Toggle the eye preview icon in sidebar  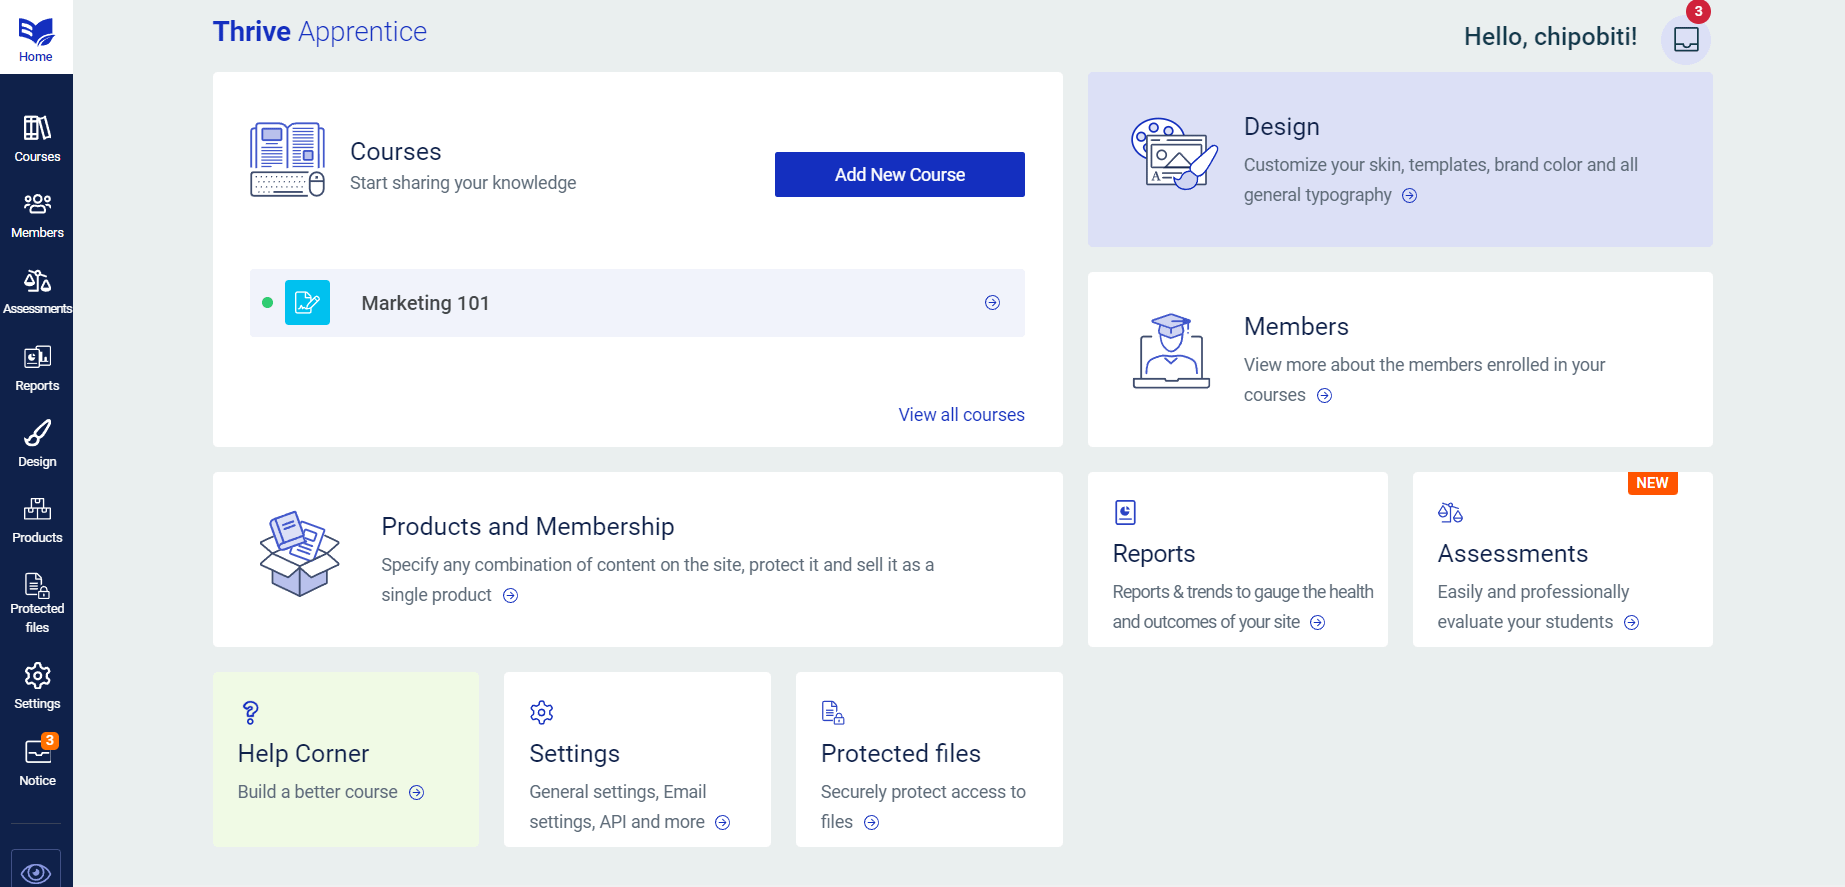pyautogui.click(x=36, y=872)
